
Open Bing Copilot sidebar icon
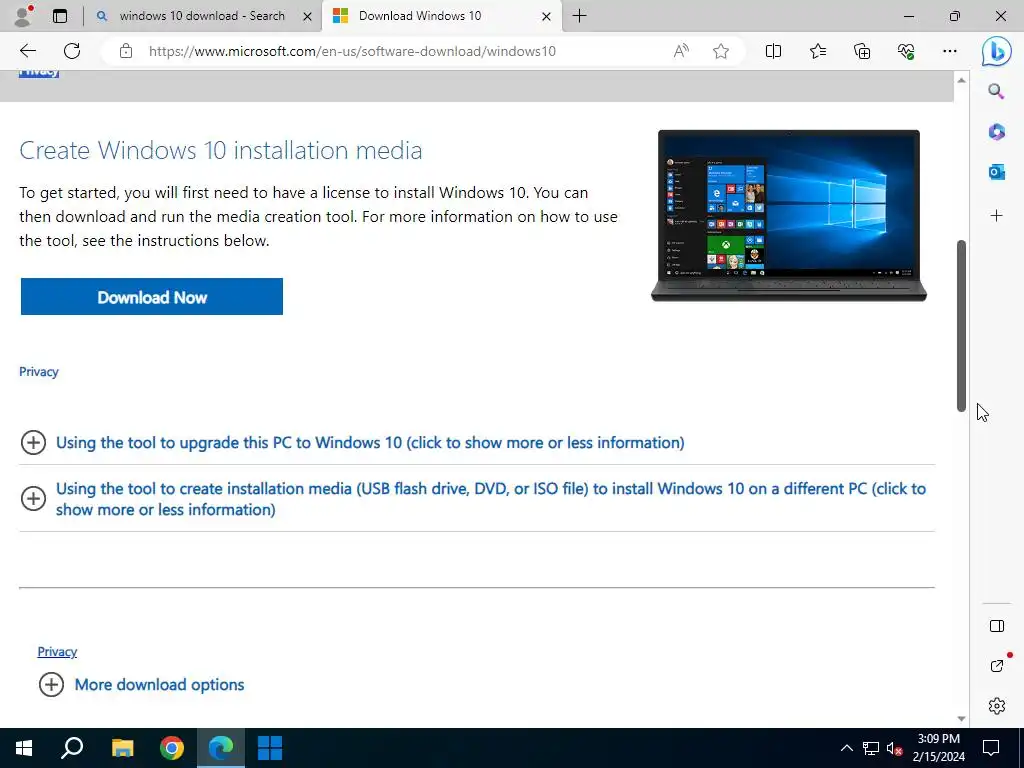(997, 51)
